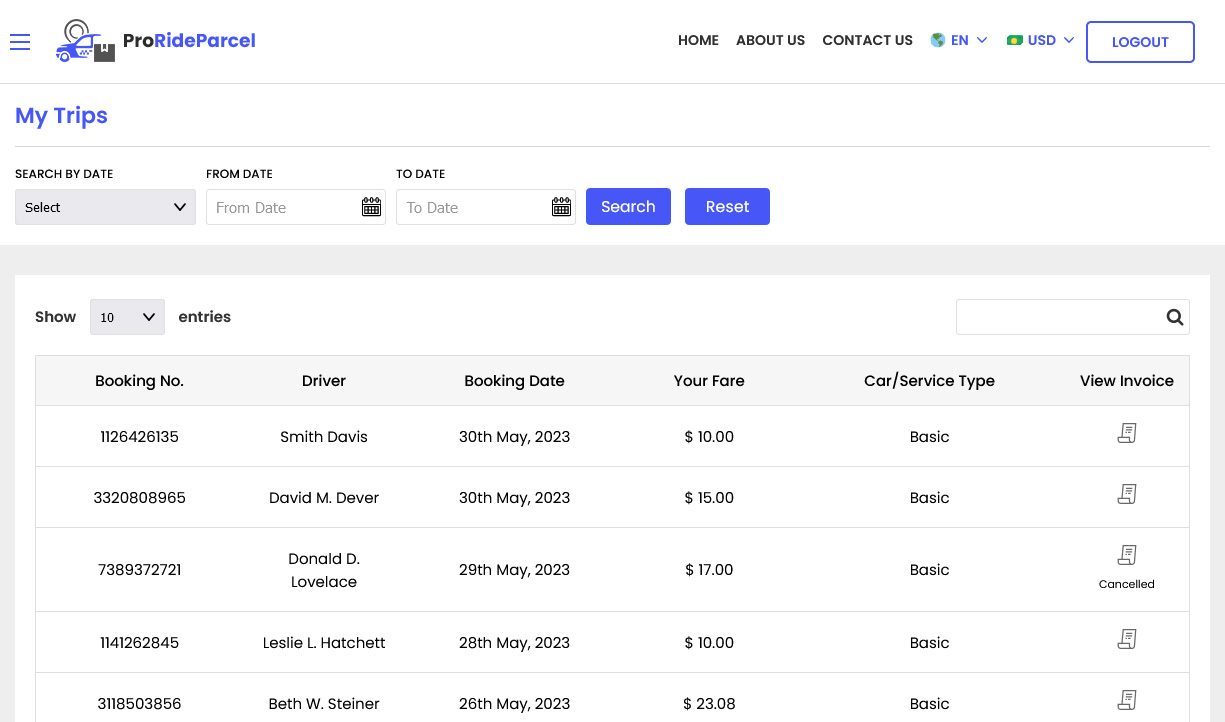Select booking number 3320808965

point(139,498)
